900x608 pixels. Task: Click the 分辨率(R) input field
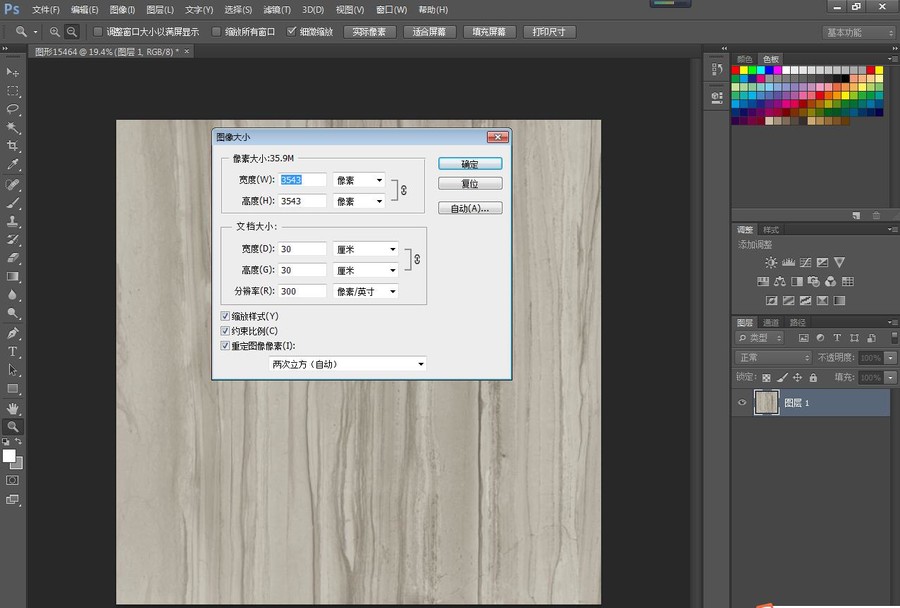(302, 292)
